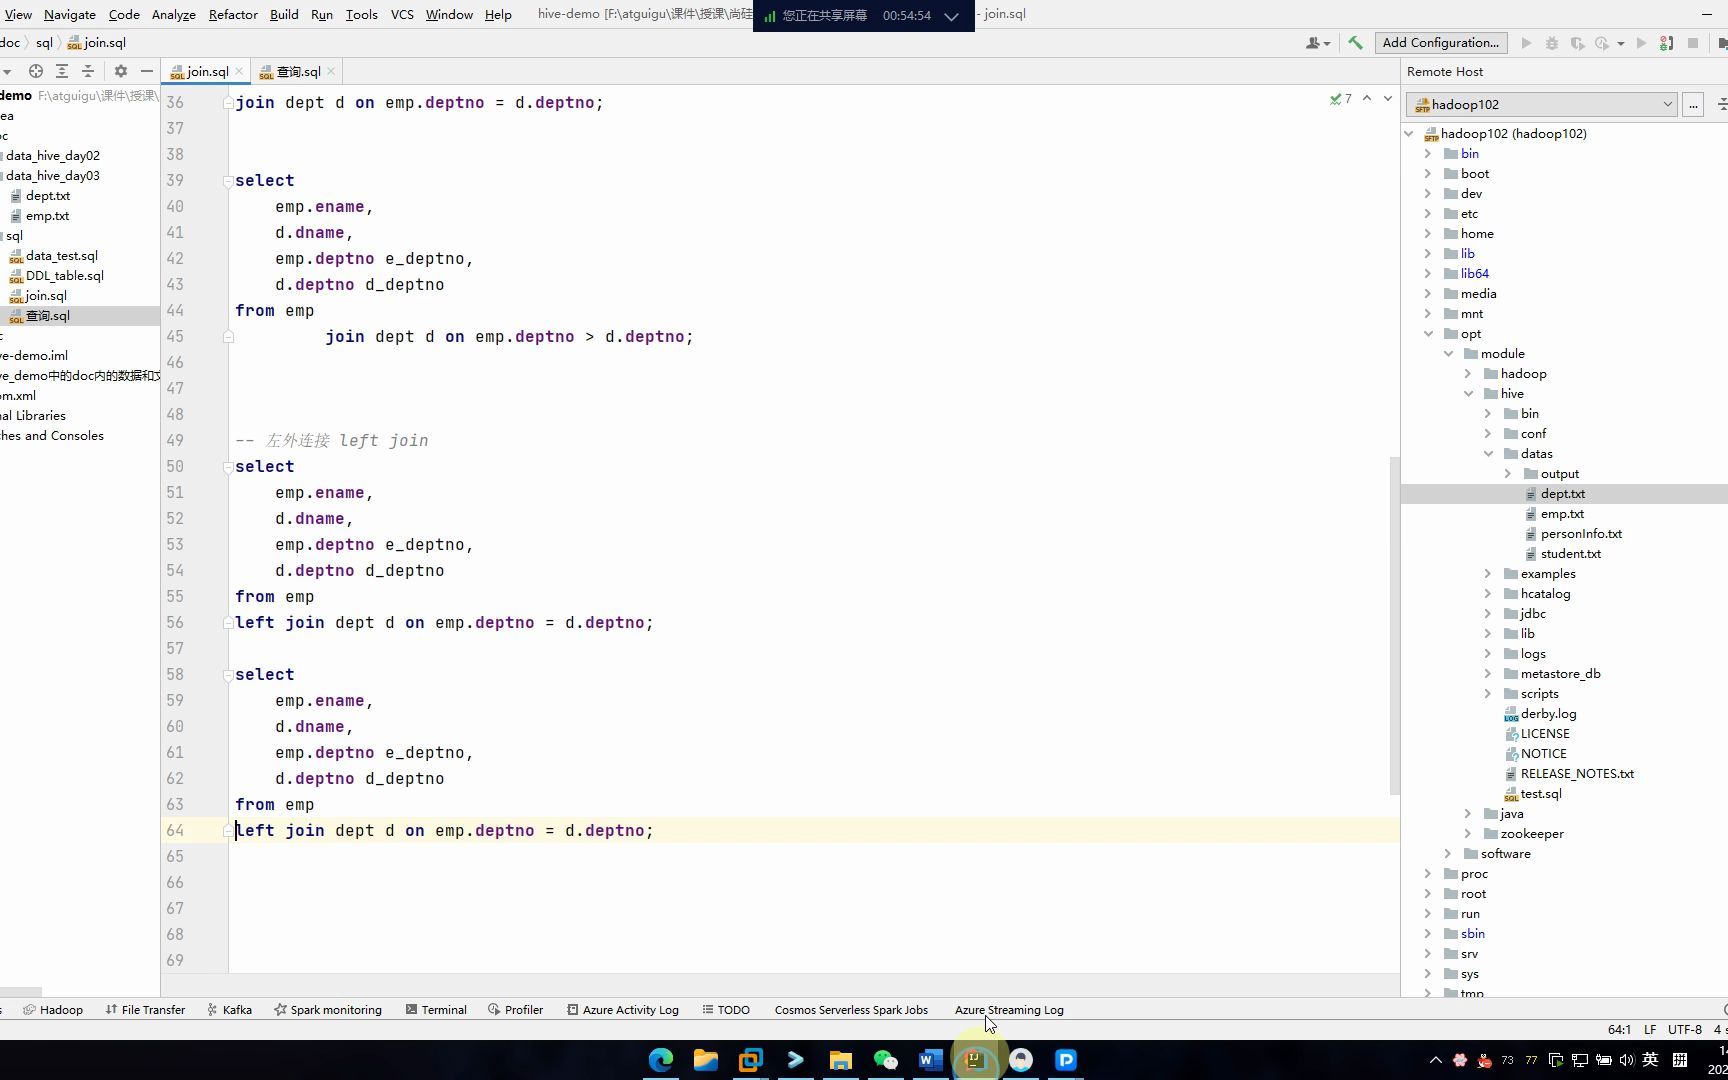Expand the zookeeper folder in Remote Host
Screen dimensions: 1728x1080
click(x=1468, y=834)
